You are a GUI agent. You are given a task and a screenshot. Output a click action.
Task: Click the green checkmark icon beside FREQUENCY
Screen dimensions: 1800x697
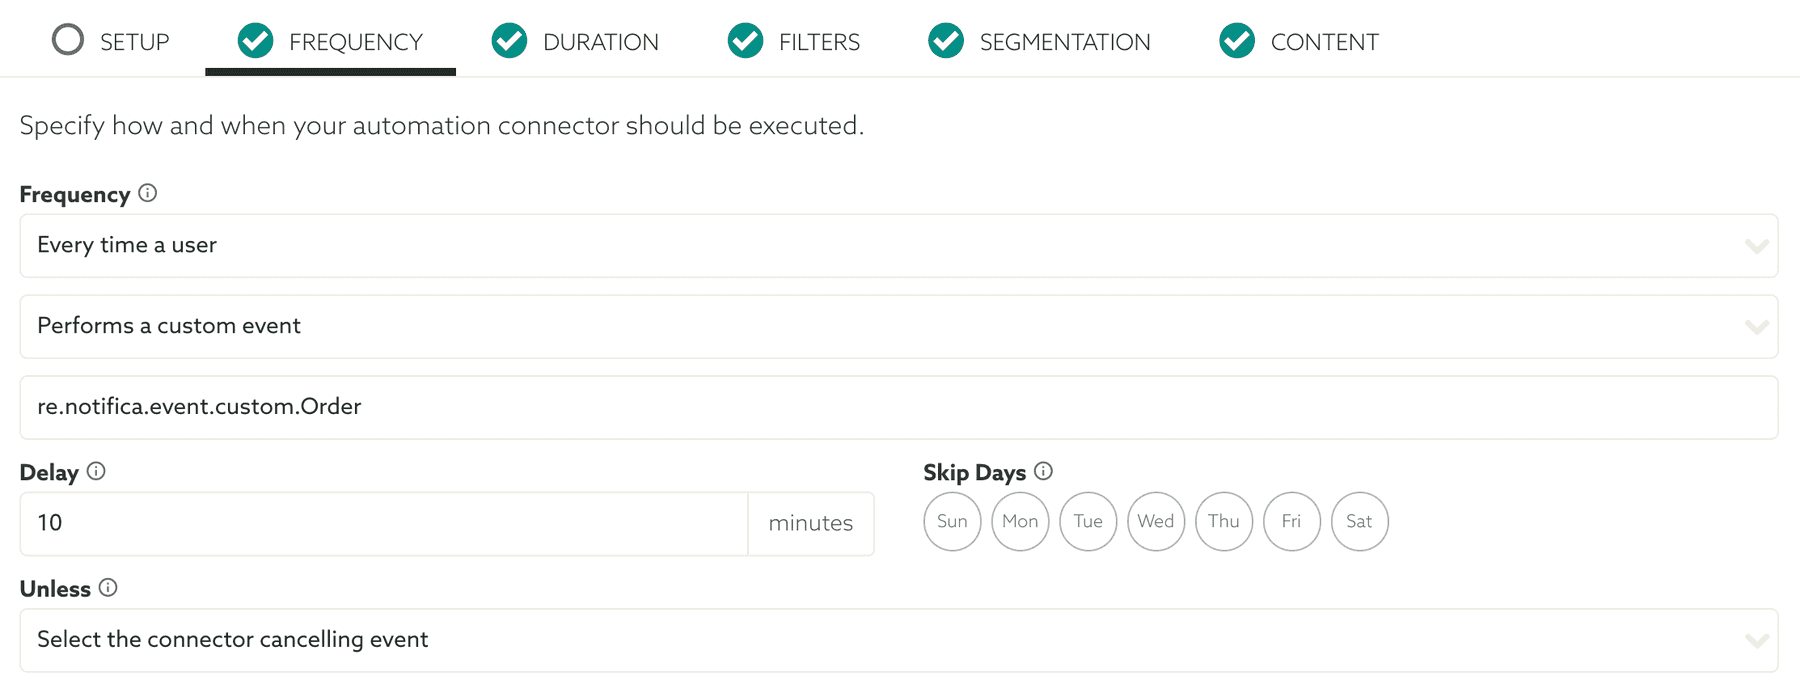[x=255, y=41]
